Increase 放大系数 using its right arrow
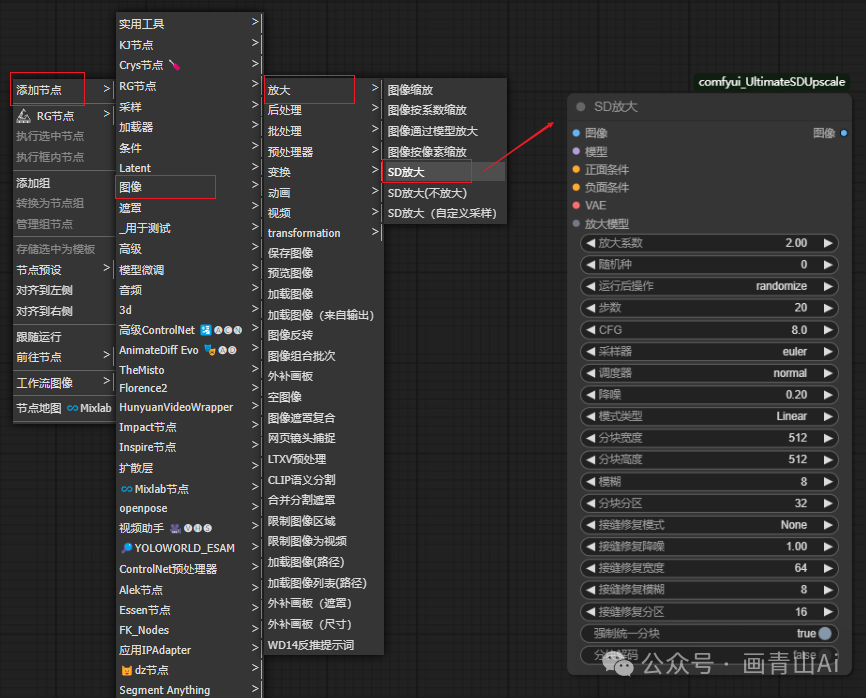This screenshot has height=698, width=866. click(x=830, y=242)
